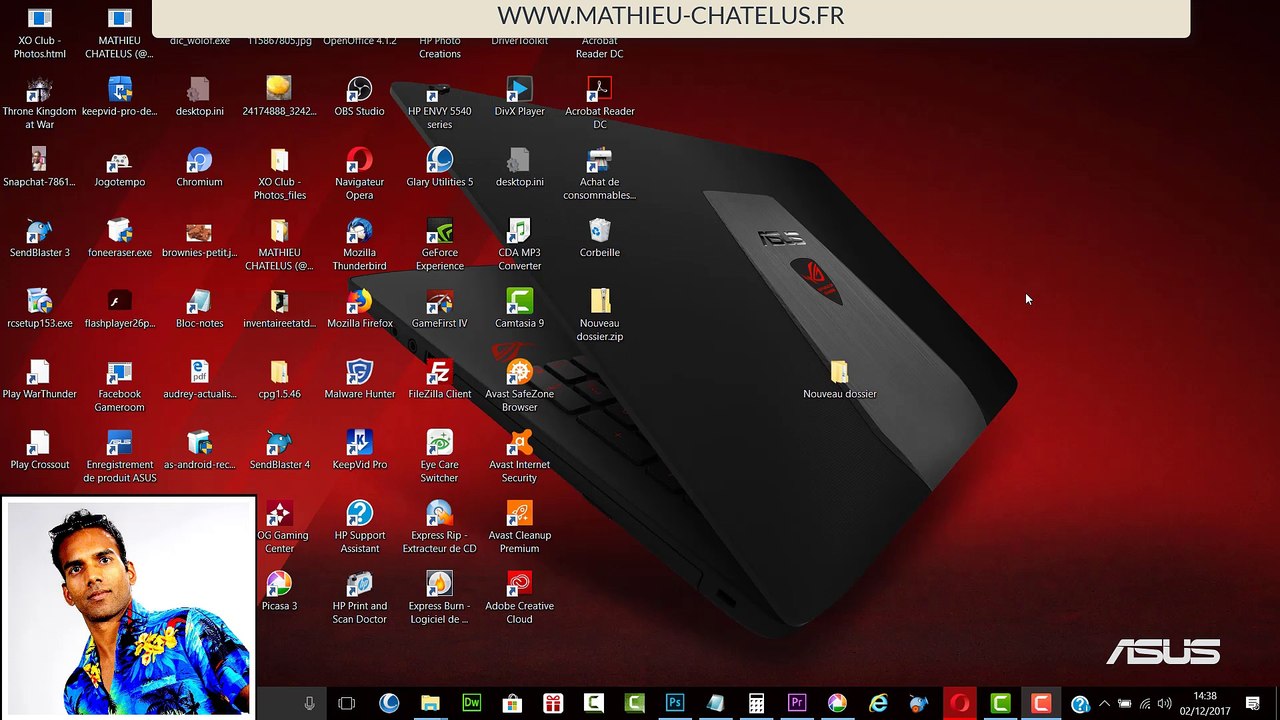Select the Facebook Gameroom icon
This screenshot has width=1280, height=720.
point(119,386)
